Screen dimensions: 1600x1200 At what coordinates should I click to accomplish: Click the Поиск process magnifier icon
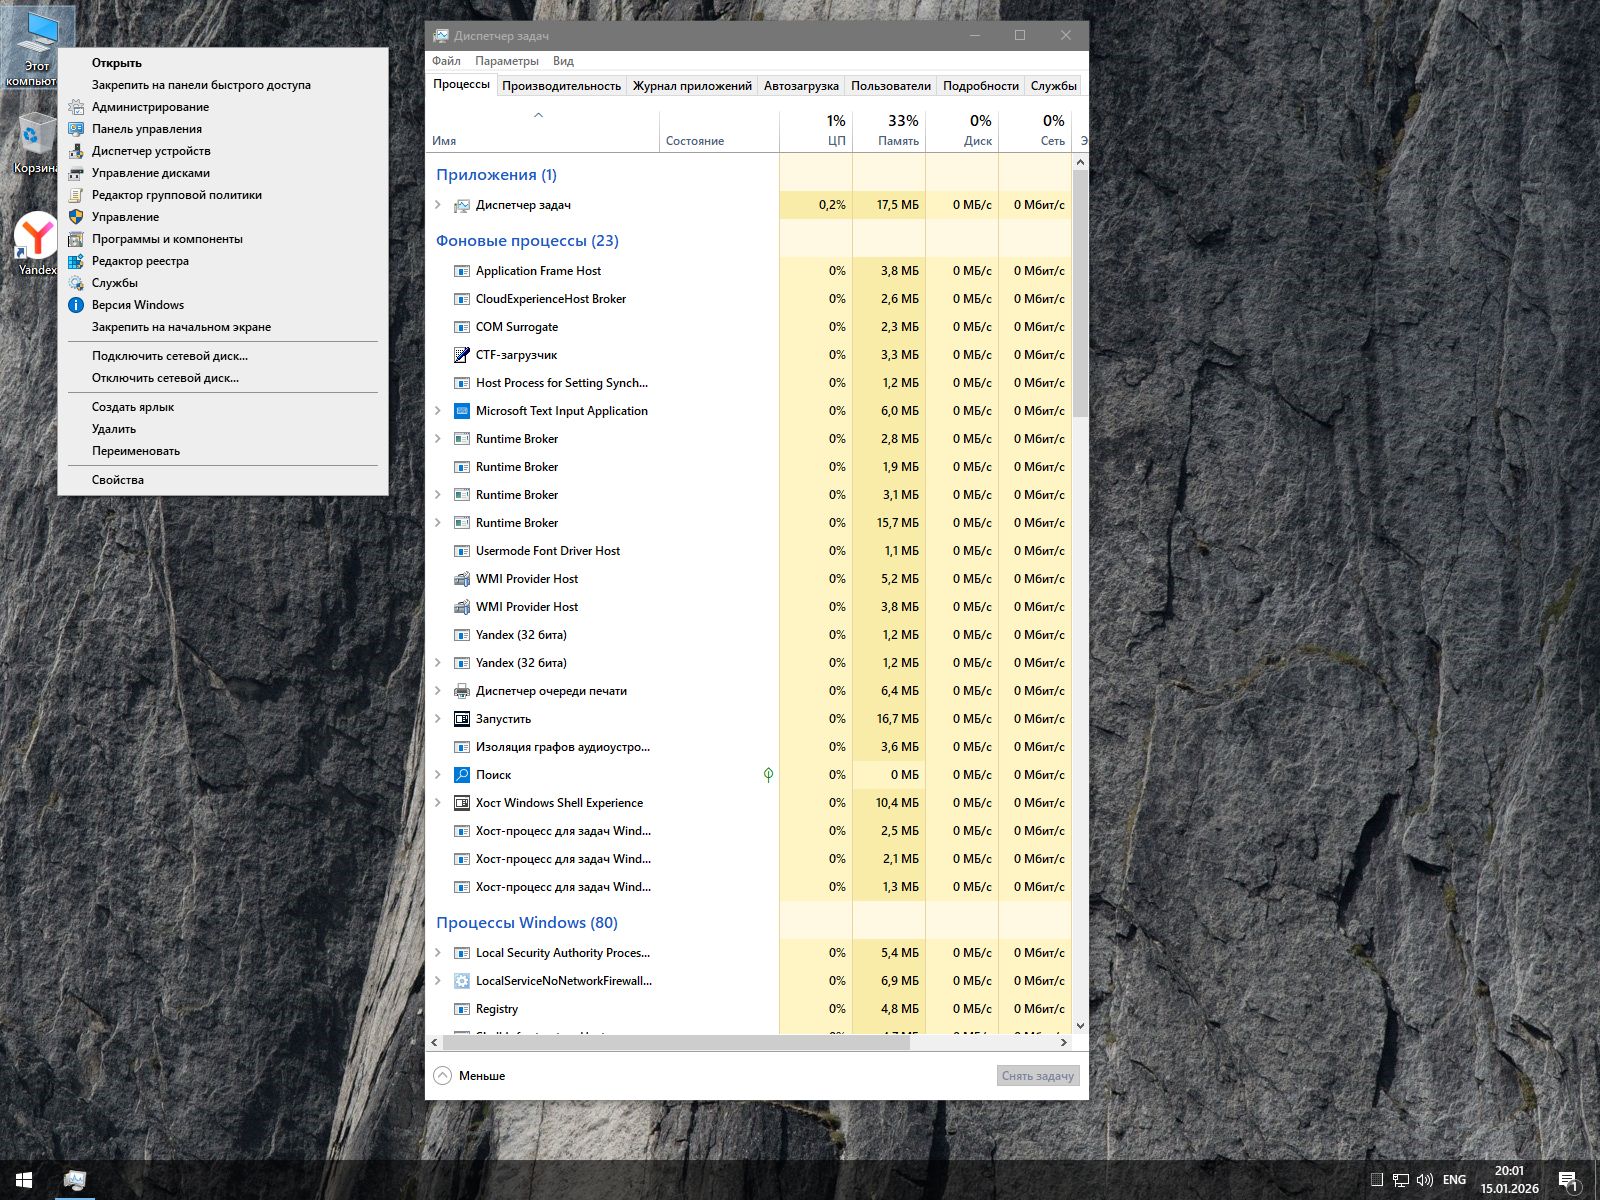461,775
